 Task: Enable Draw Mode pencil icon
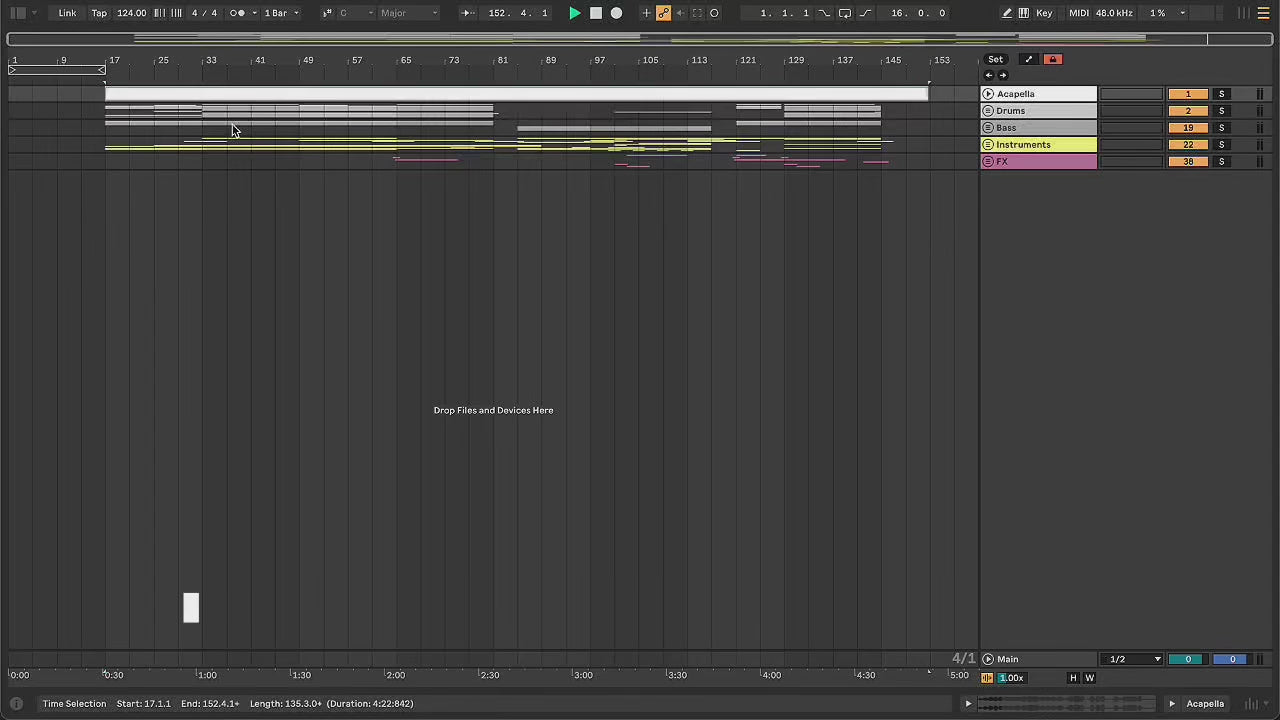(1007, 13)
